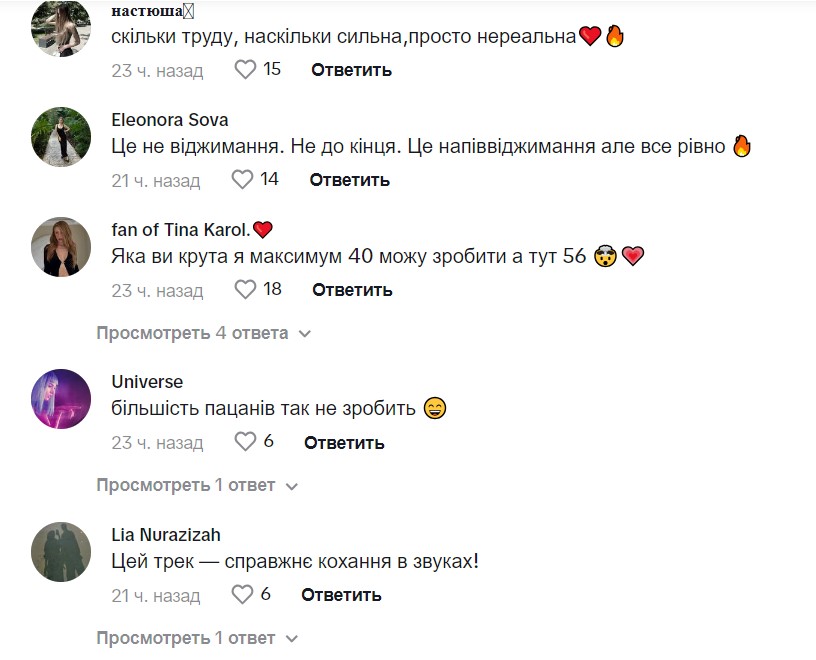
Task: Open настюша's profile avatar
Action: coord(60,30)
